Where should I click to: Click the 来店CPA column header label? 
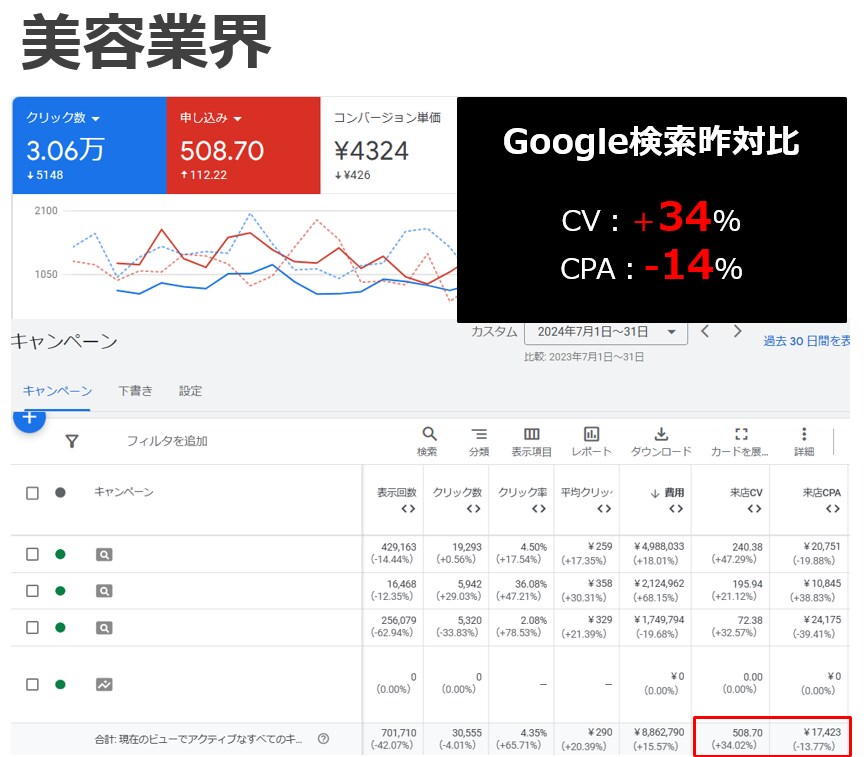coord(822,492)
